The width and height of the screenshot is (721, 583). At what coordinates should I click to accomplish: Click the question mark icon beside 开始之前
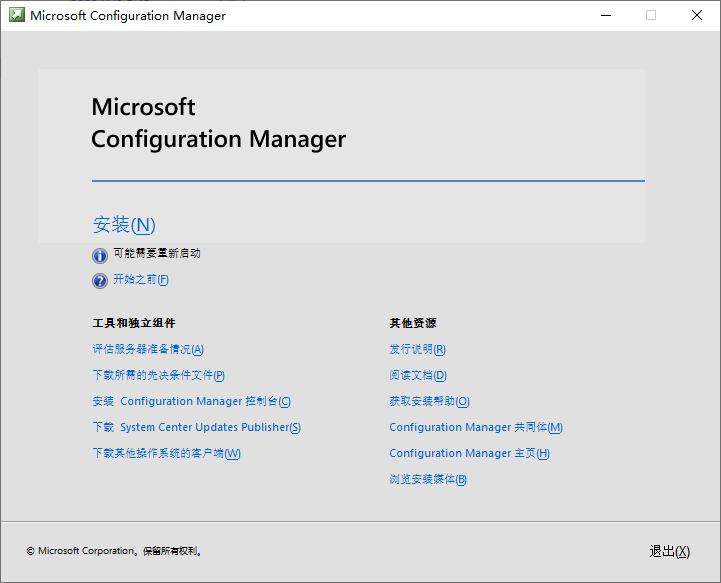[x=99, y=281]
